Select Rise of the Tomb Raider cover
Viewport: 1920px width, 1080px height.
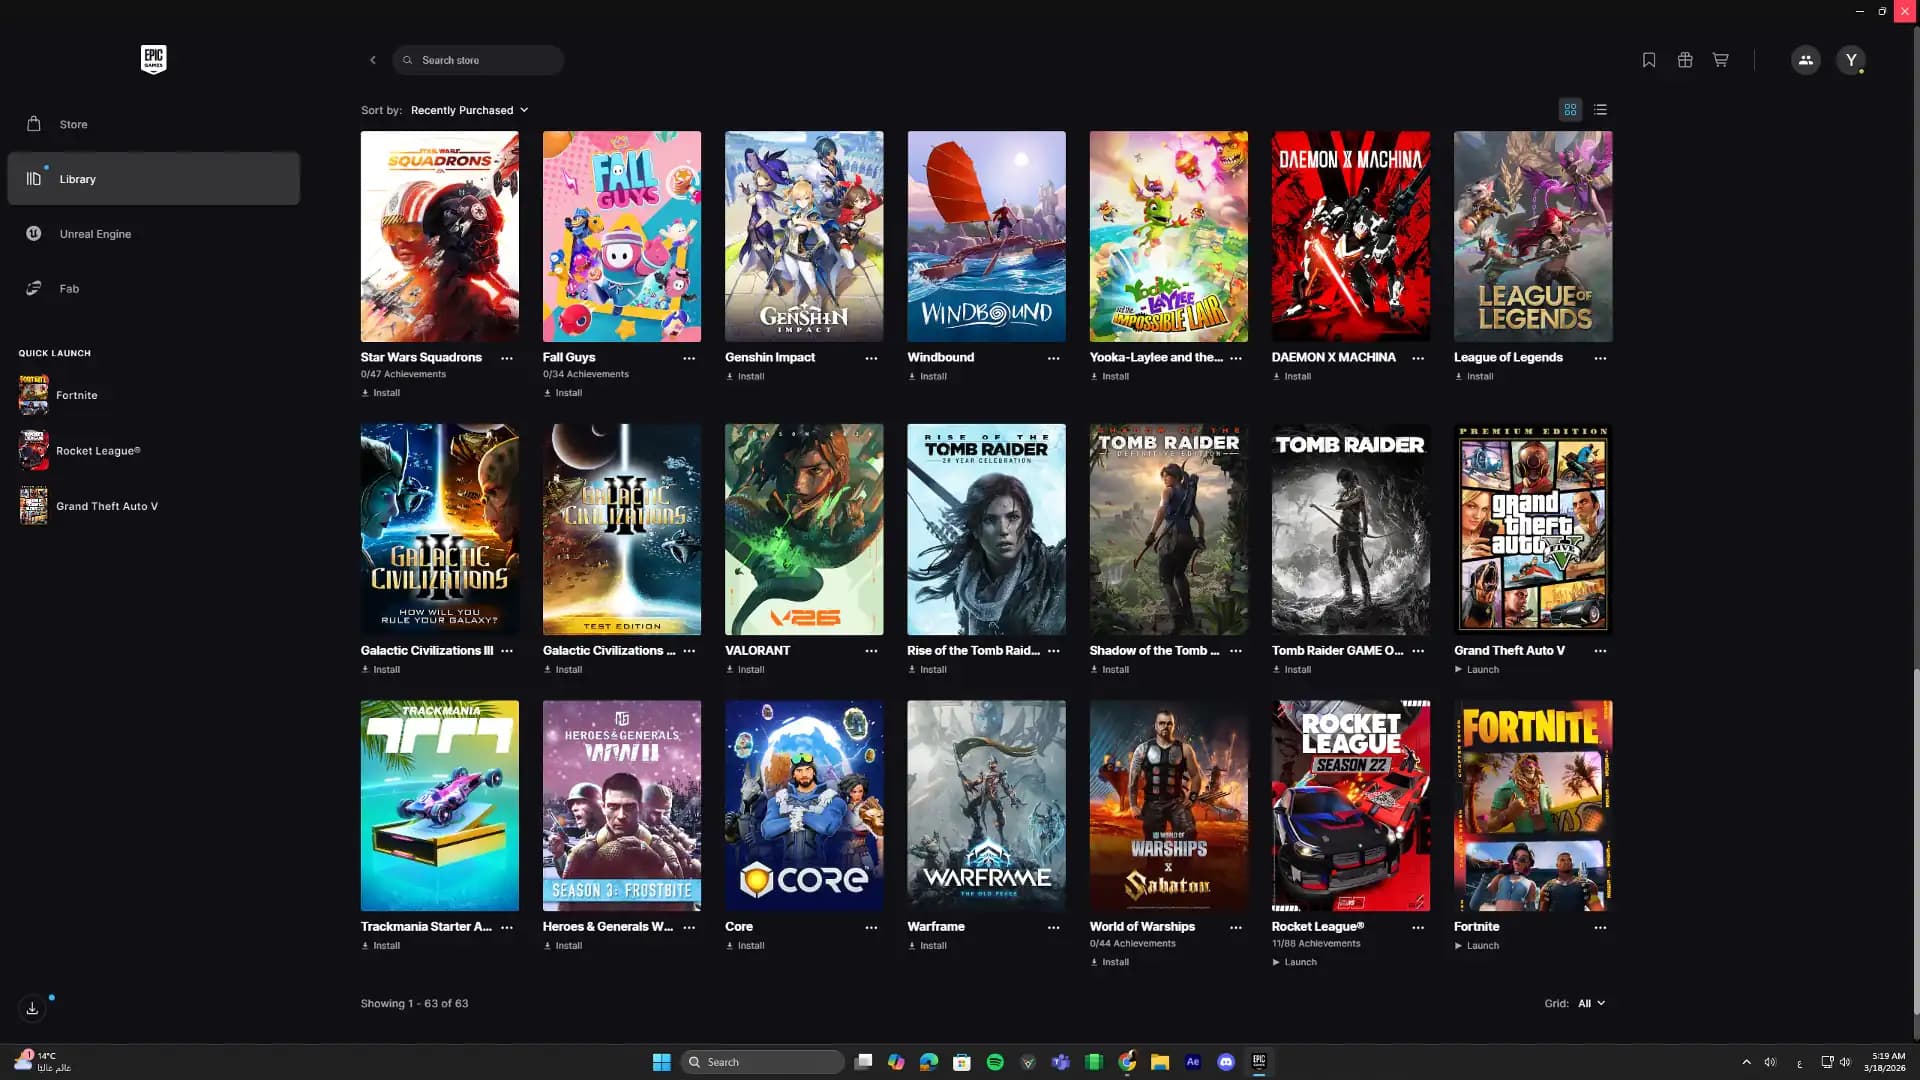coord(986,529)
